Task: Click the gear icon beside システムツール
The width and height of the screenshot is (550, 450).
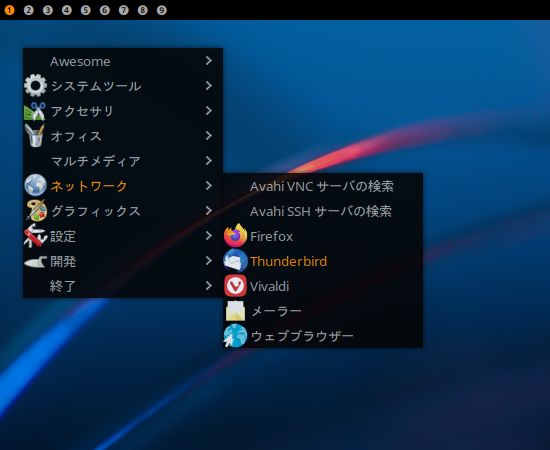Action: coord(35,86)
